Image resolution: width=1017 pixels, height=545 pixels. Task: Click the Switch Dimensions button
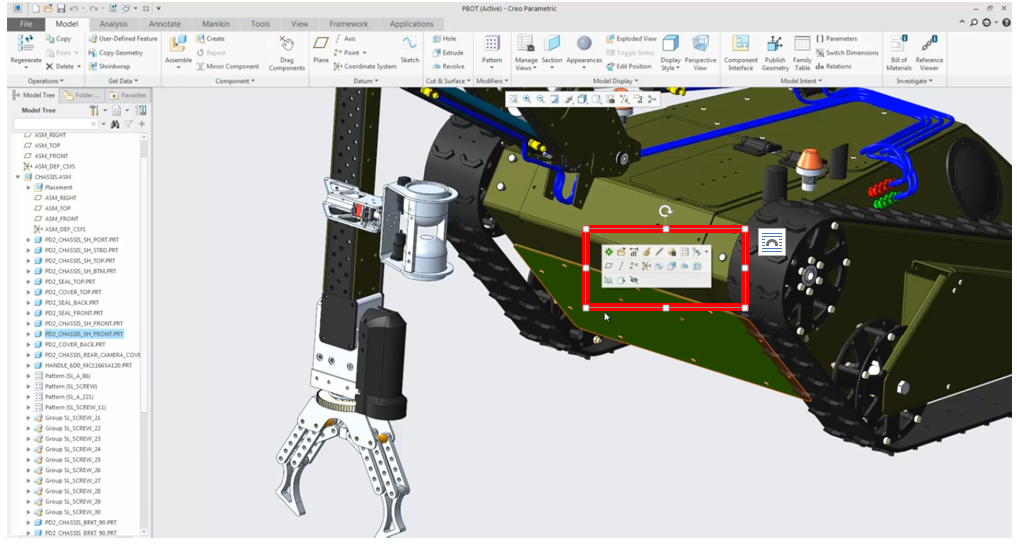[x=847, y=52]
